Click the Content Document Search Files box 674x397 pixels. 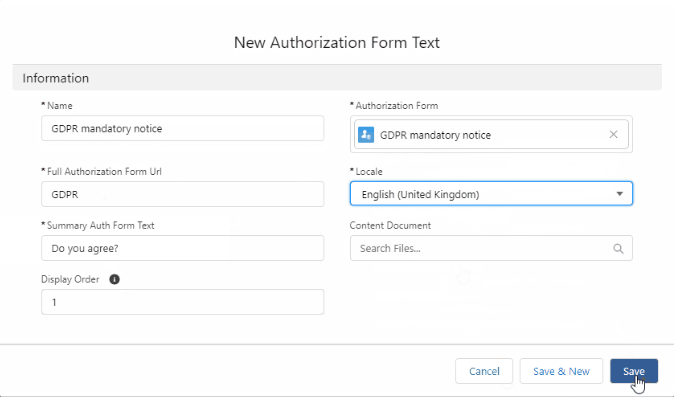(491, 248)
